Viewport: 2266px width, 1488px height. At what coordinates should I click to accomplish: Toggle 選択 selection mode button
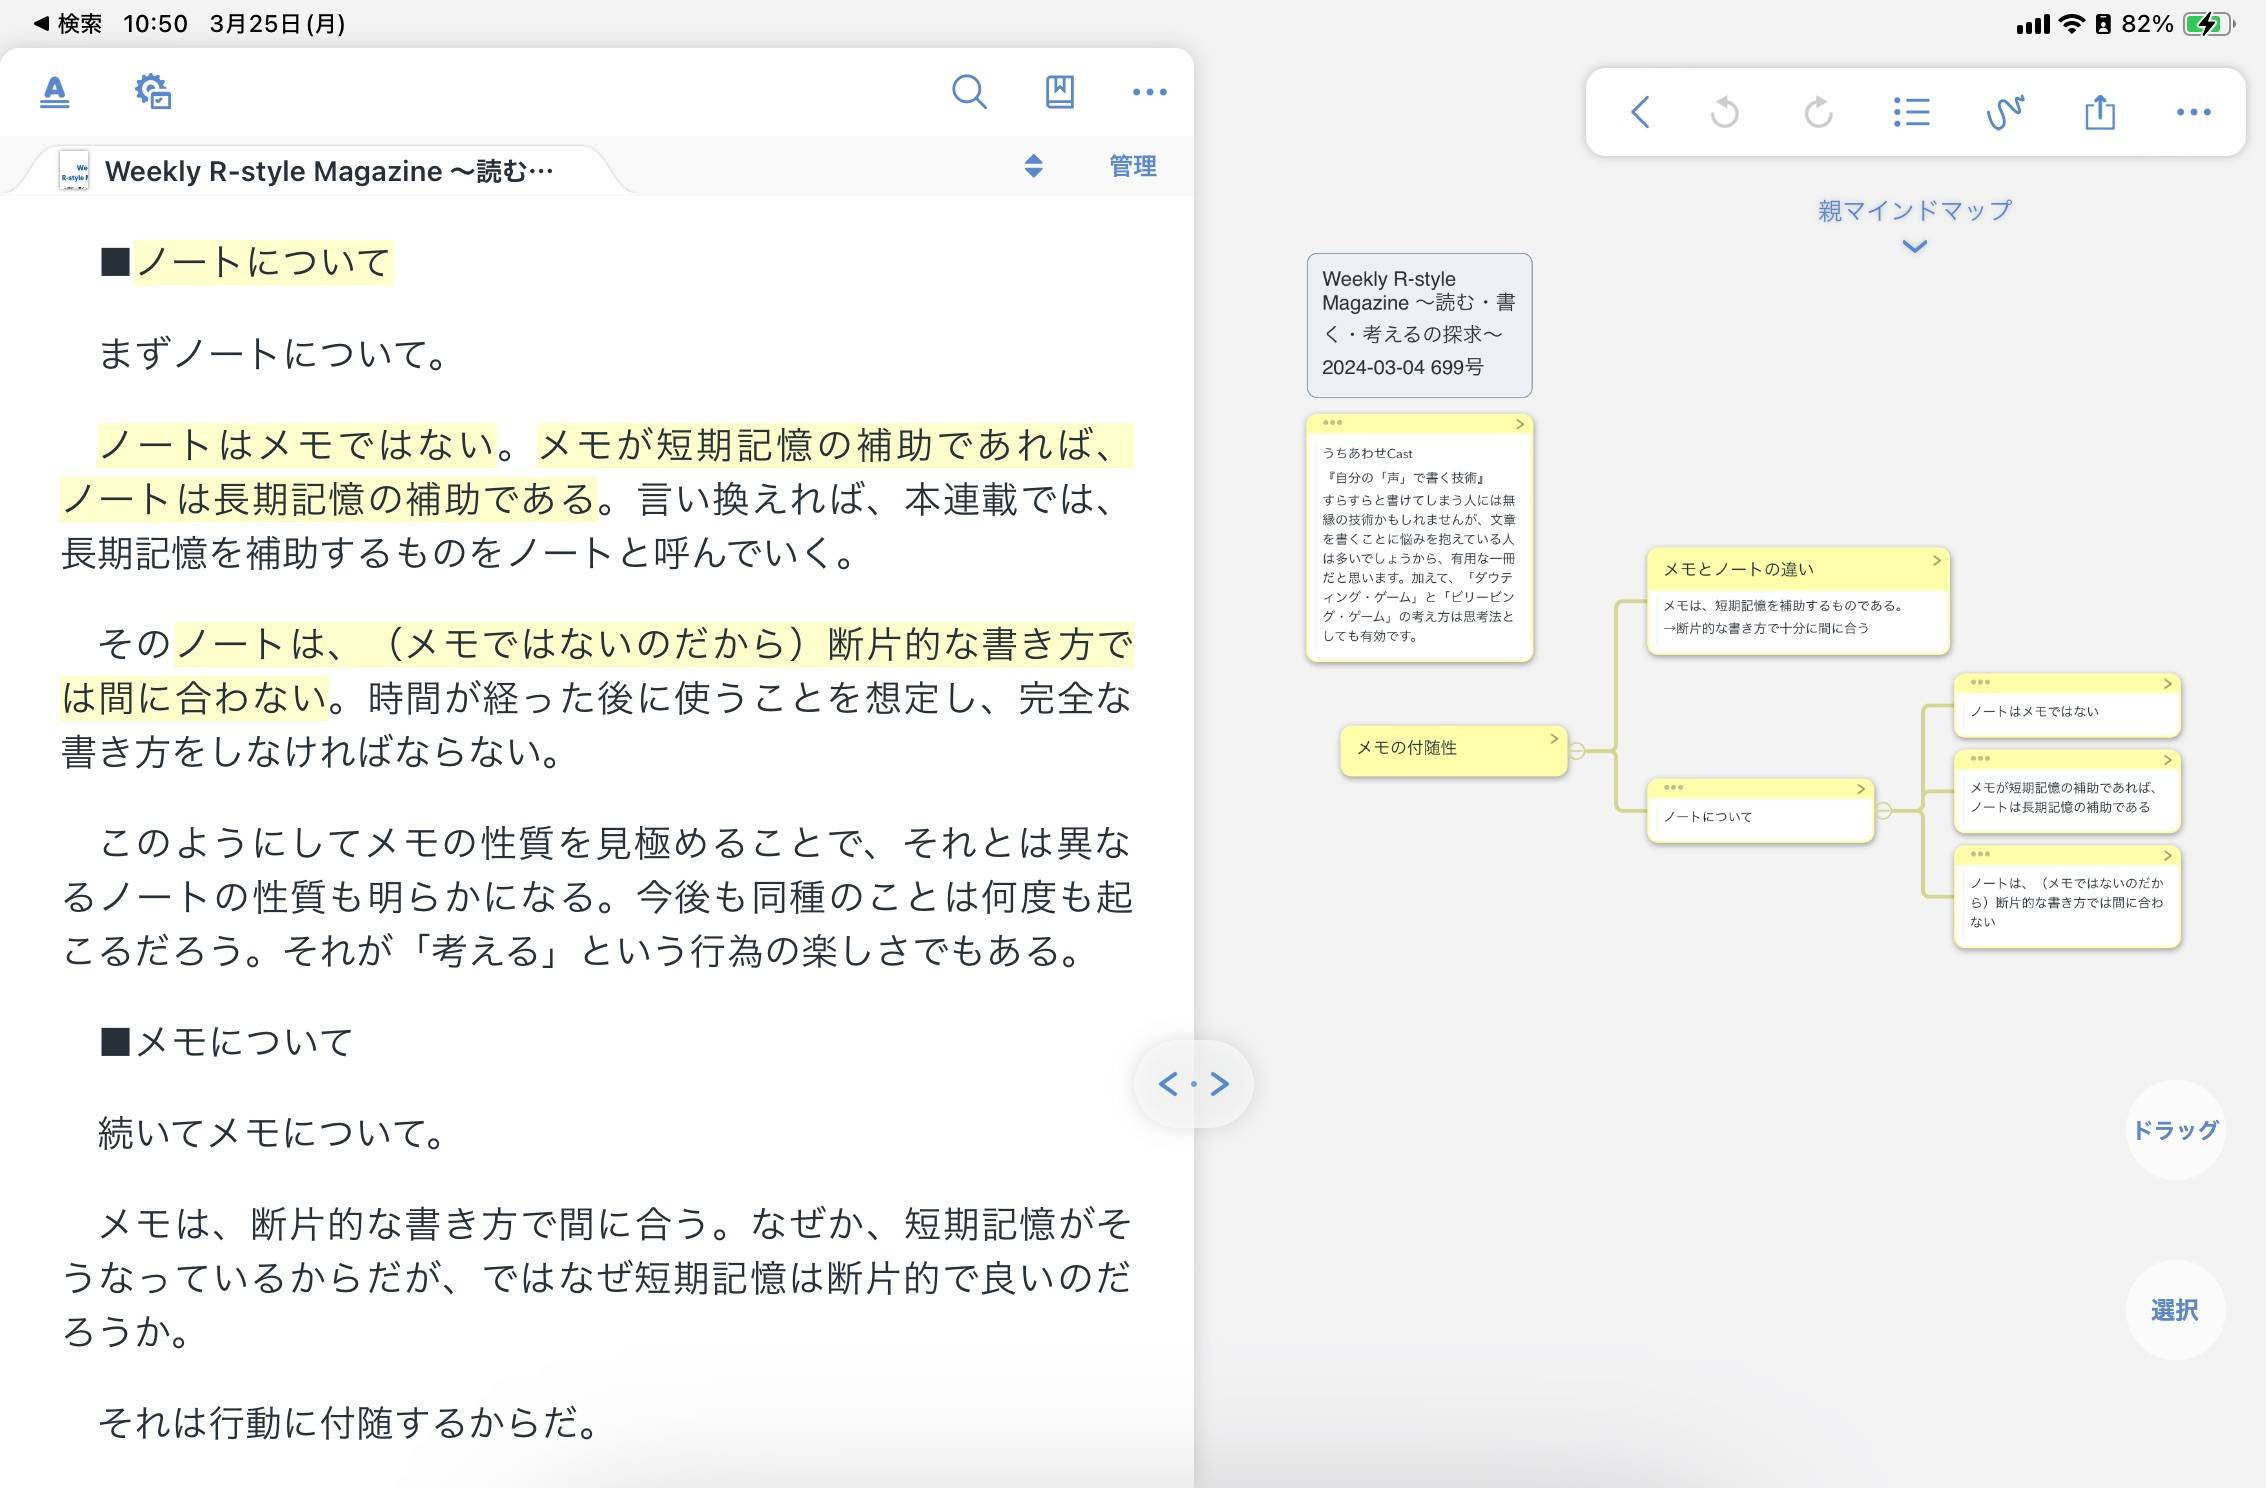(2176, 1307)
